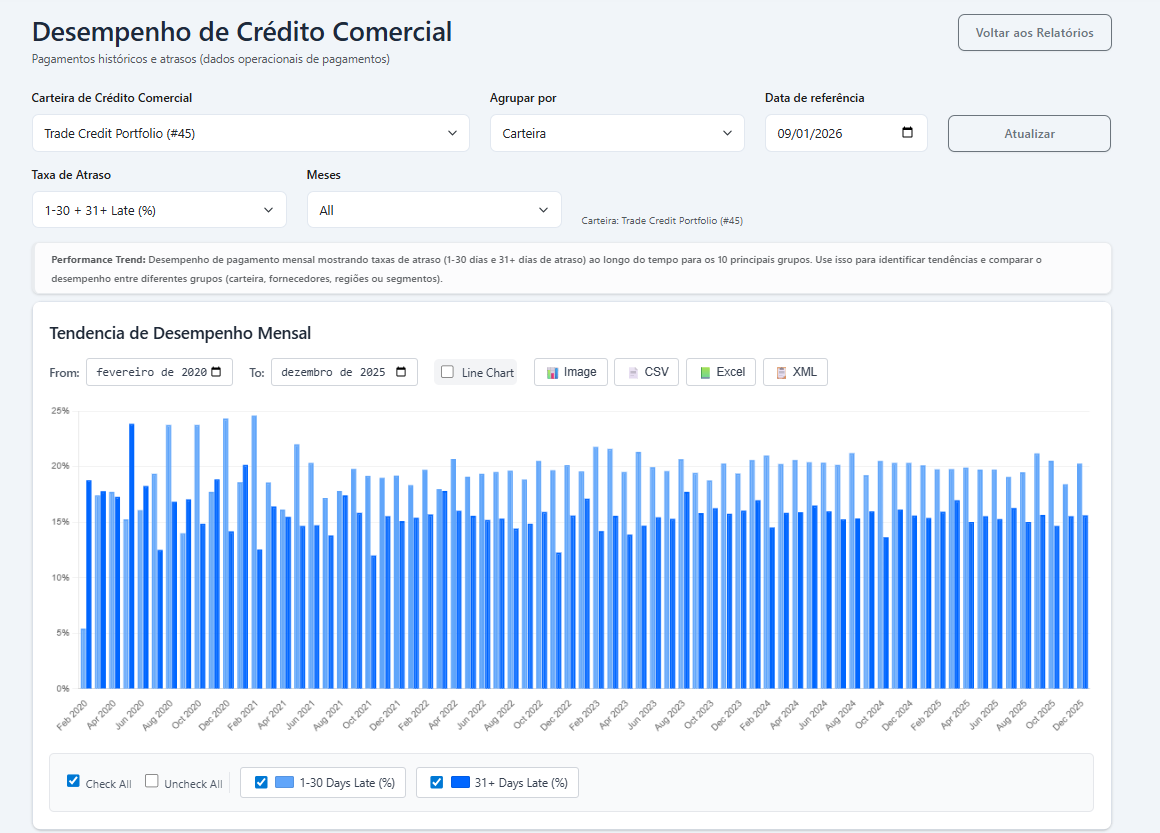Export data with the Excel button
Viewport: 1160px width, 833px height.
tap(721, 372)
